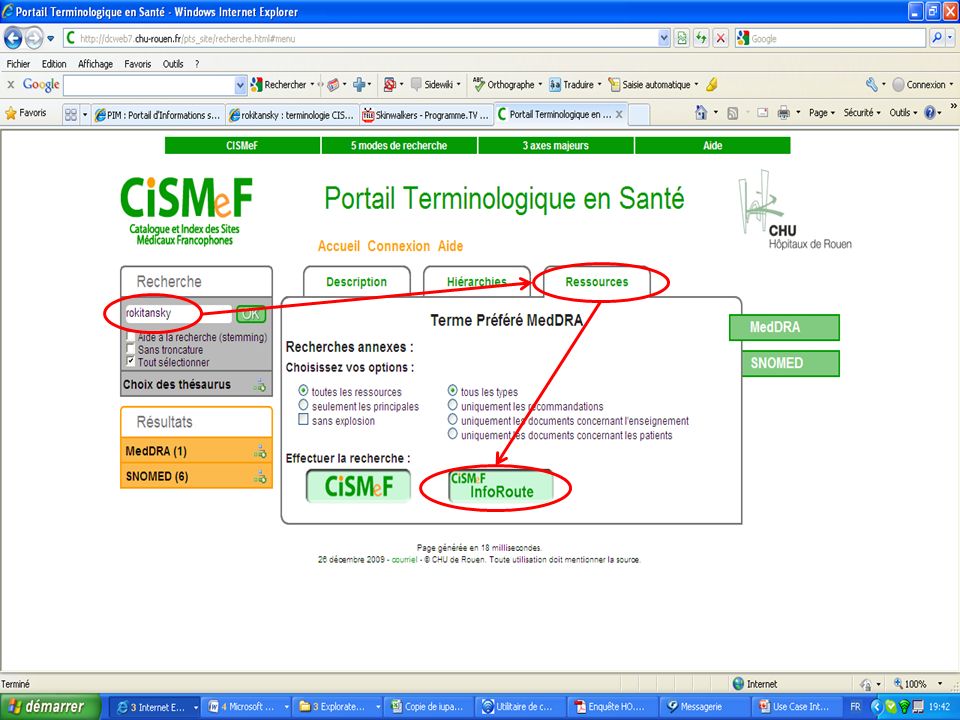Click the CHU Hôpitaux de Rouen logo
This screenshot has height=720, width=960.
[x=795, y=210]
